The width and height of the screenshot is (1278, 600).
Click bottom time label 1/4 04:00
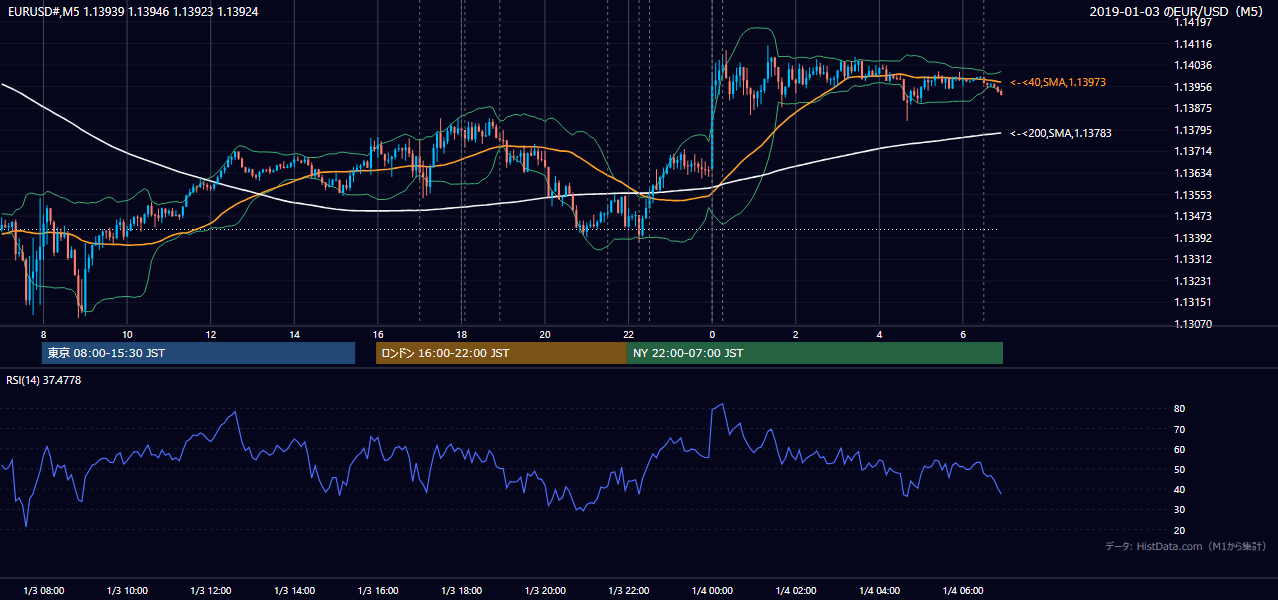(x=879, y=591)
